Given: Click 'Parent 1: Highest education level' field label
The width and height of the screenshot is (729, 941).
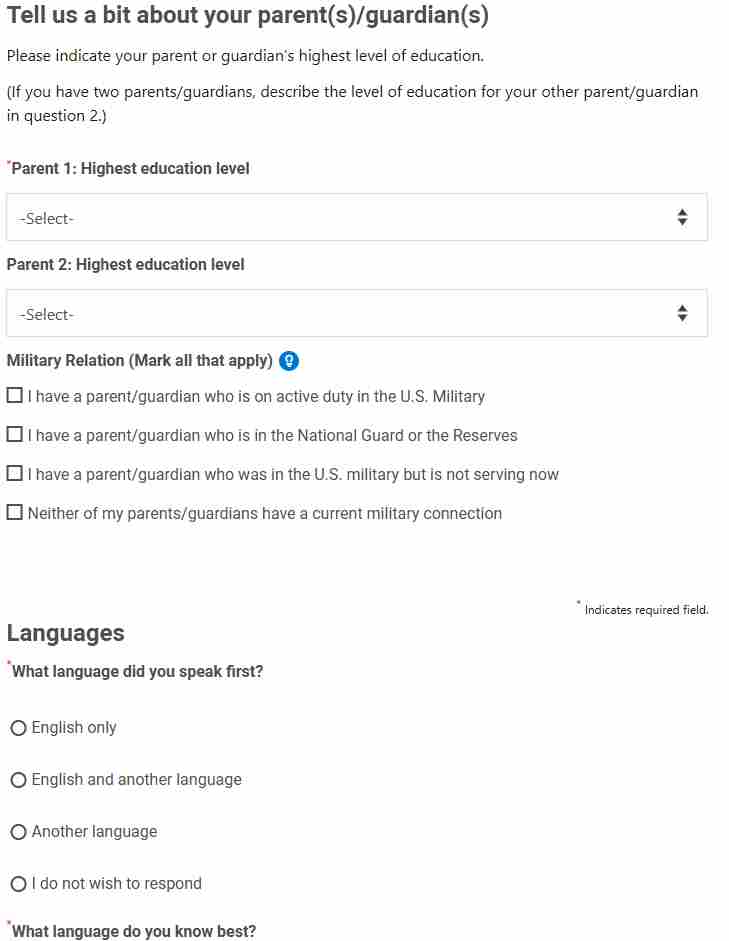Looking at the screenshot, I should (130, 169).
